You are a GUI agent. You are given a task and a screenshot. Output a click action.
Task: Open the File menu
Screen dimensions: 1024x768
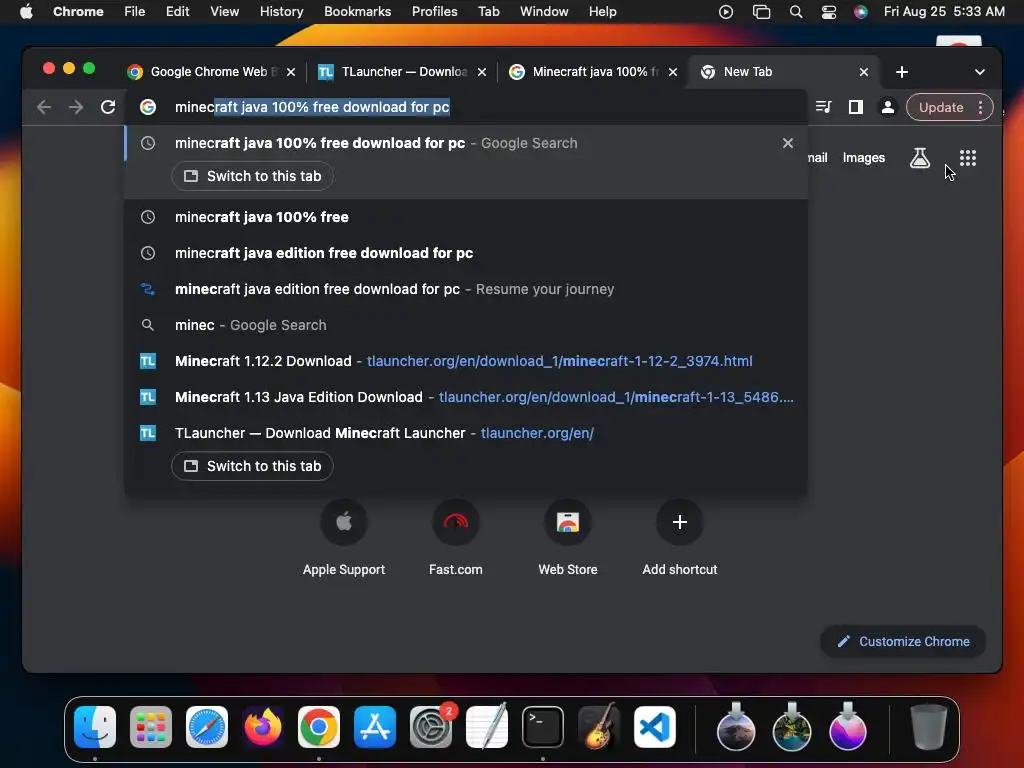point(135,12)
